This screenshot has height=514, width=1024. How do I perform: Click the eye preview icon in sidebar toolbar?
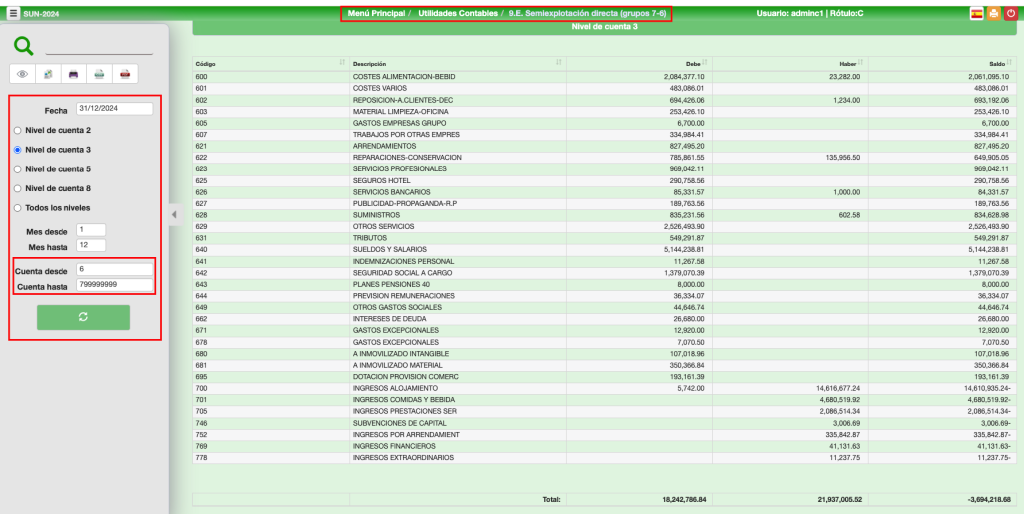point(22,74)
